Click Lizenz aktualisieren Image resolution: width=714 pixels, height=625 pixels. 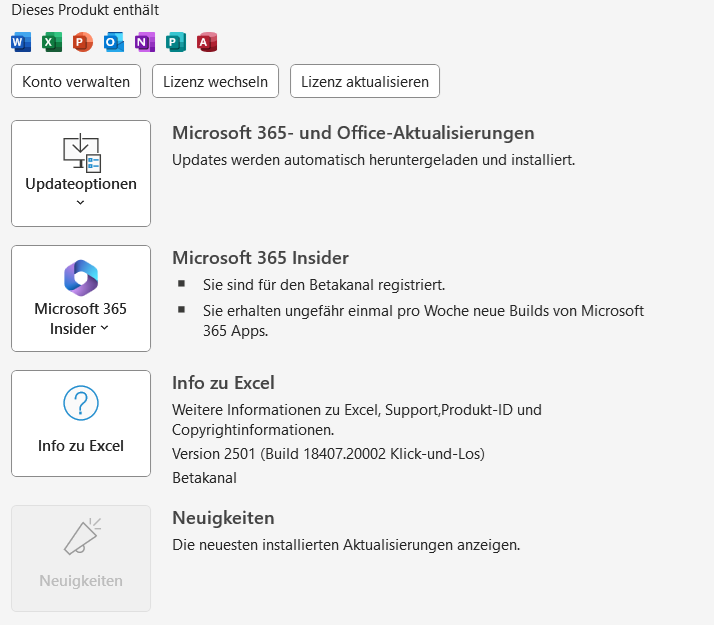365,81
